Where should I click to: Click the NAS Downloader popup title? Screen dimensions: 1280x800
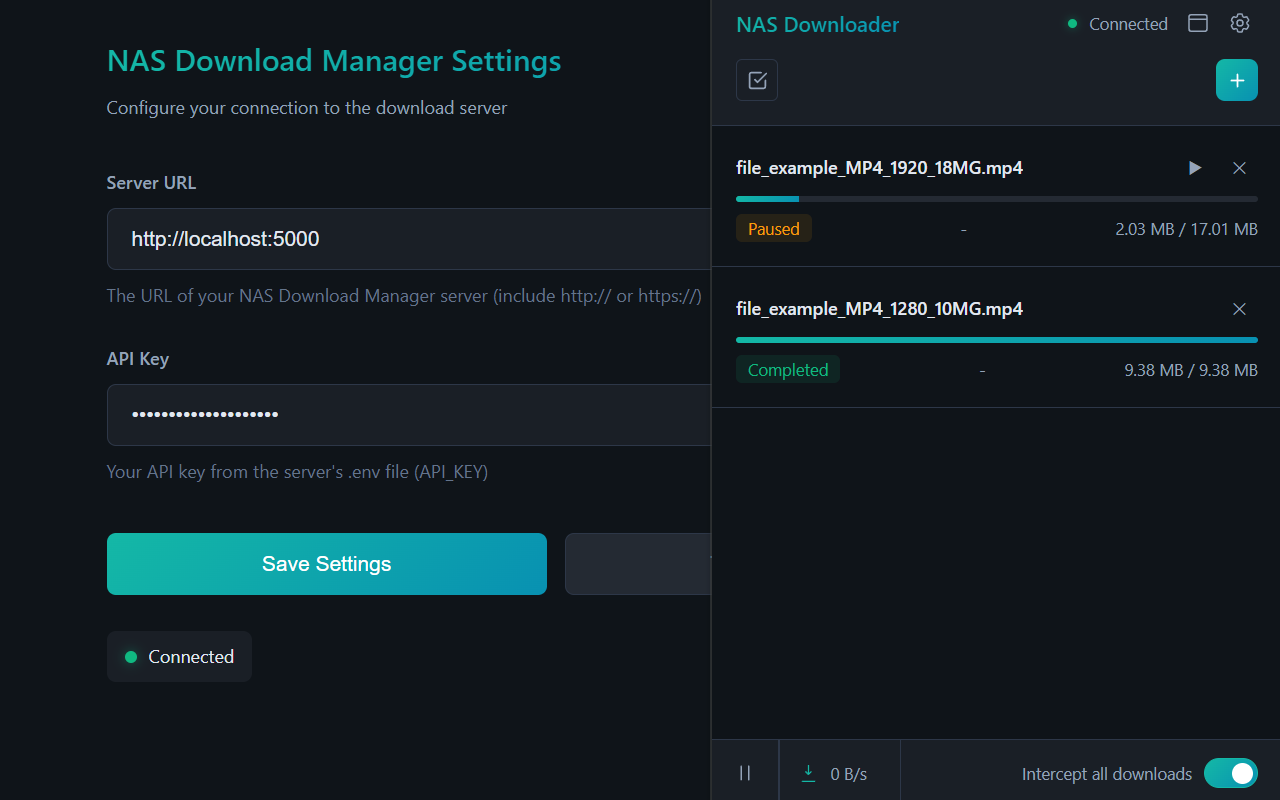tap(818, 24)
